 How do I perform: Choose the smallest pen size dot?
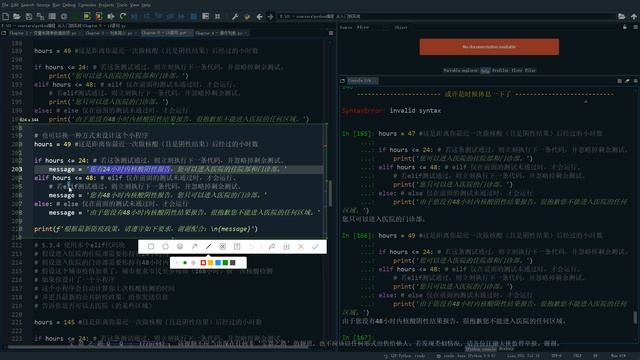176,263
